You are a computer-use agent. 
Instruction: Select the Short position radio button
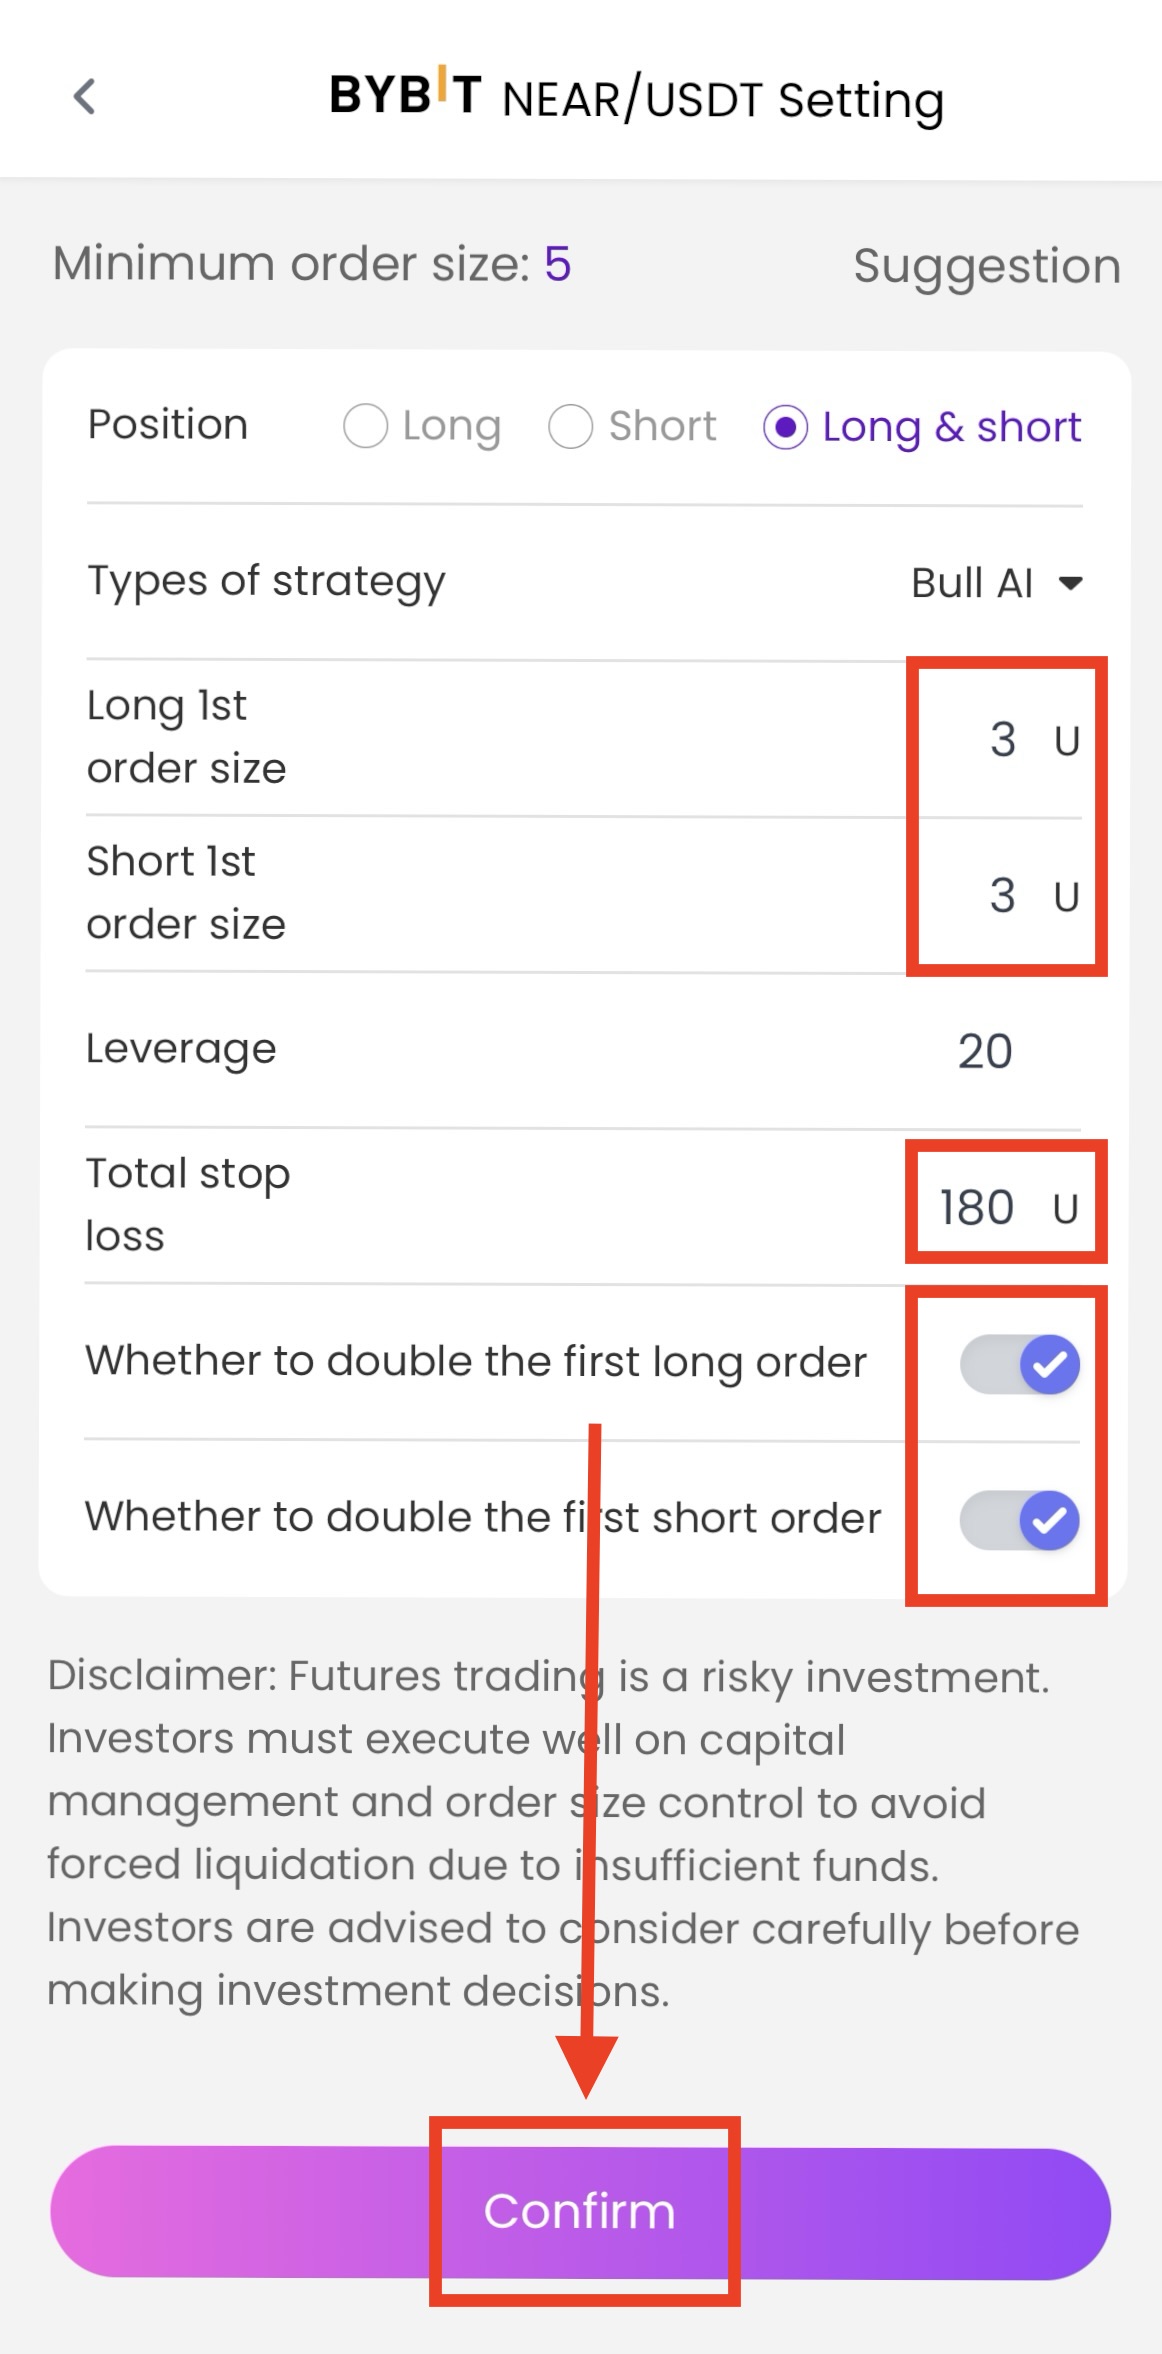tap(571, 426)
